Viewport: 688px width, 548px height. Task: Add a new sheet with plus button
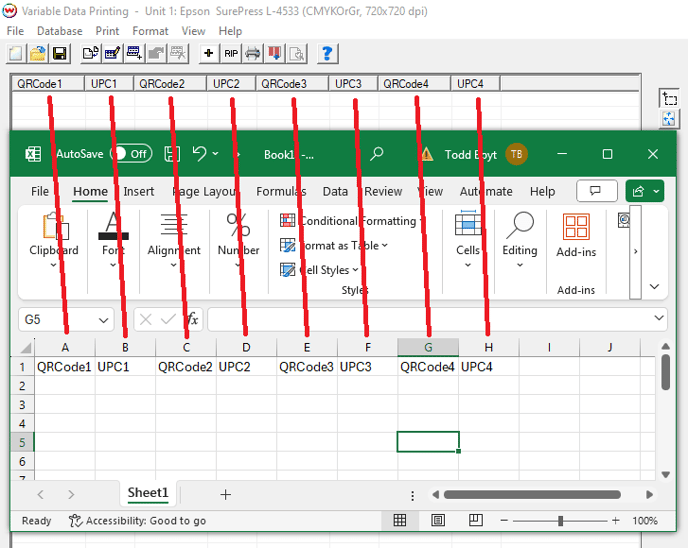(x=226, y=494)
